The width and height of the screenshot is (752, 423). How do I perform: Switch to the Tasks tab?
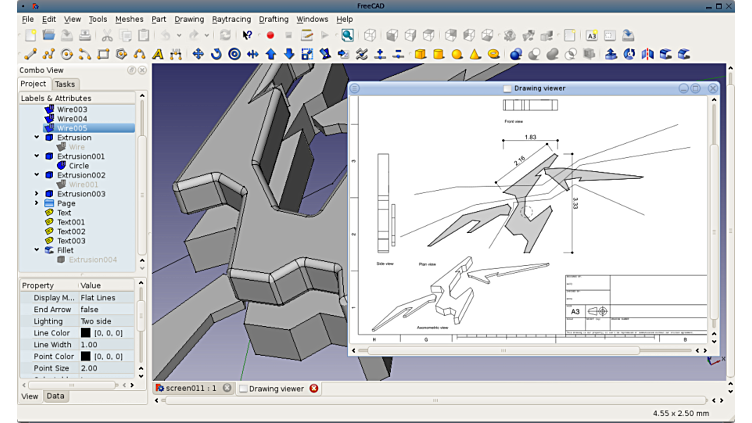65,84
